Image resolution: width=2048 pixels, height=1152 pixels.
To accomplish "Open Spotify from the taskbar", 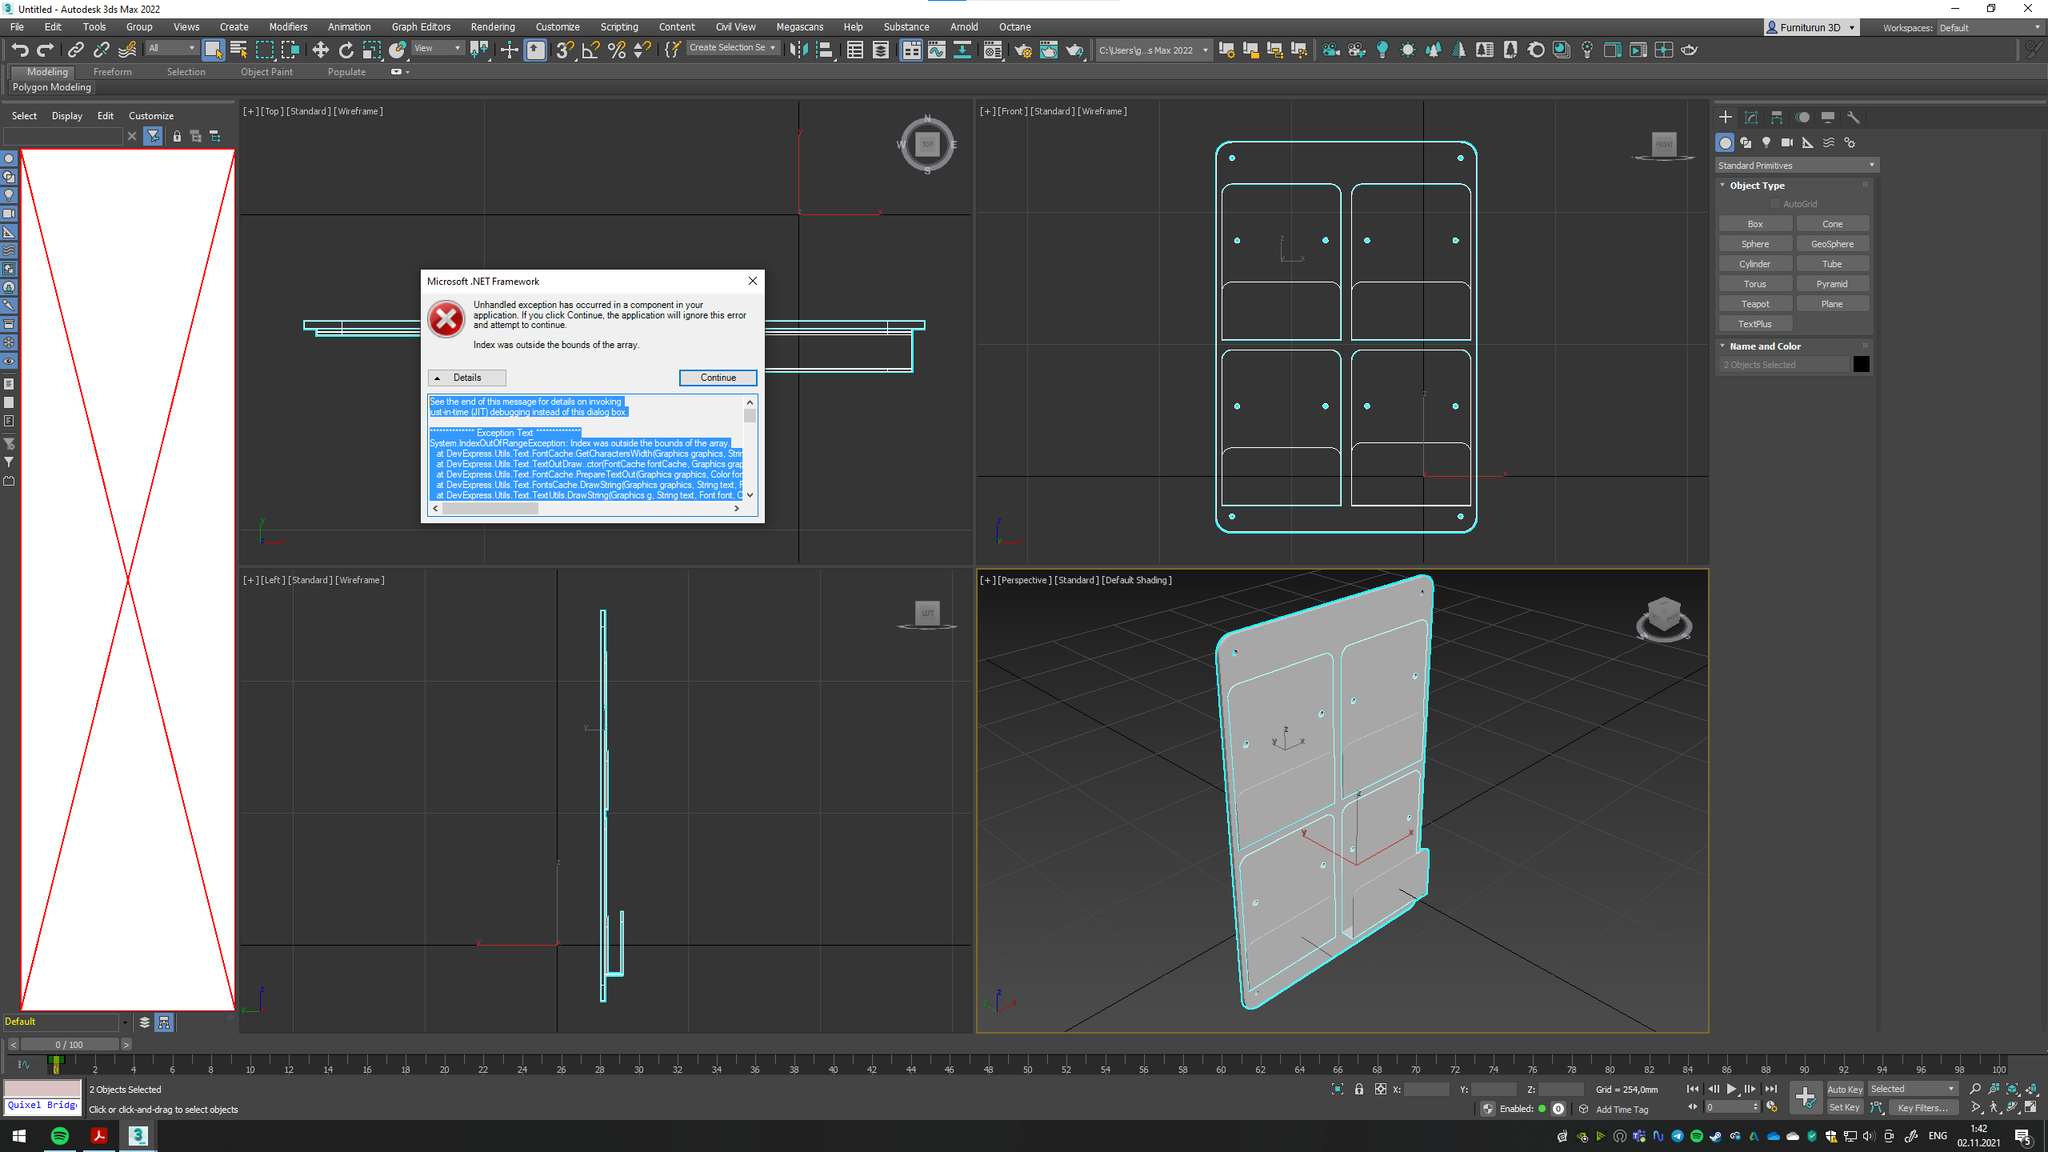I will [59, 1136].
